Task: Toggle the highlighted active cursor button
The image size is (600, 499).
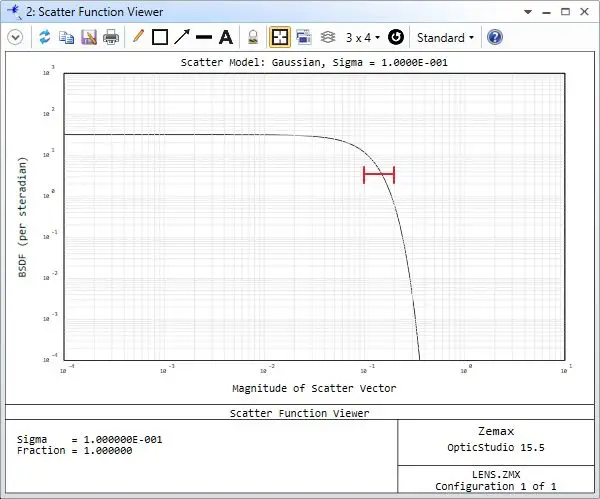Action: coord(280,37)
